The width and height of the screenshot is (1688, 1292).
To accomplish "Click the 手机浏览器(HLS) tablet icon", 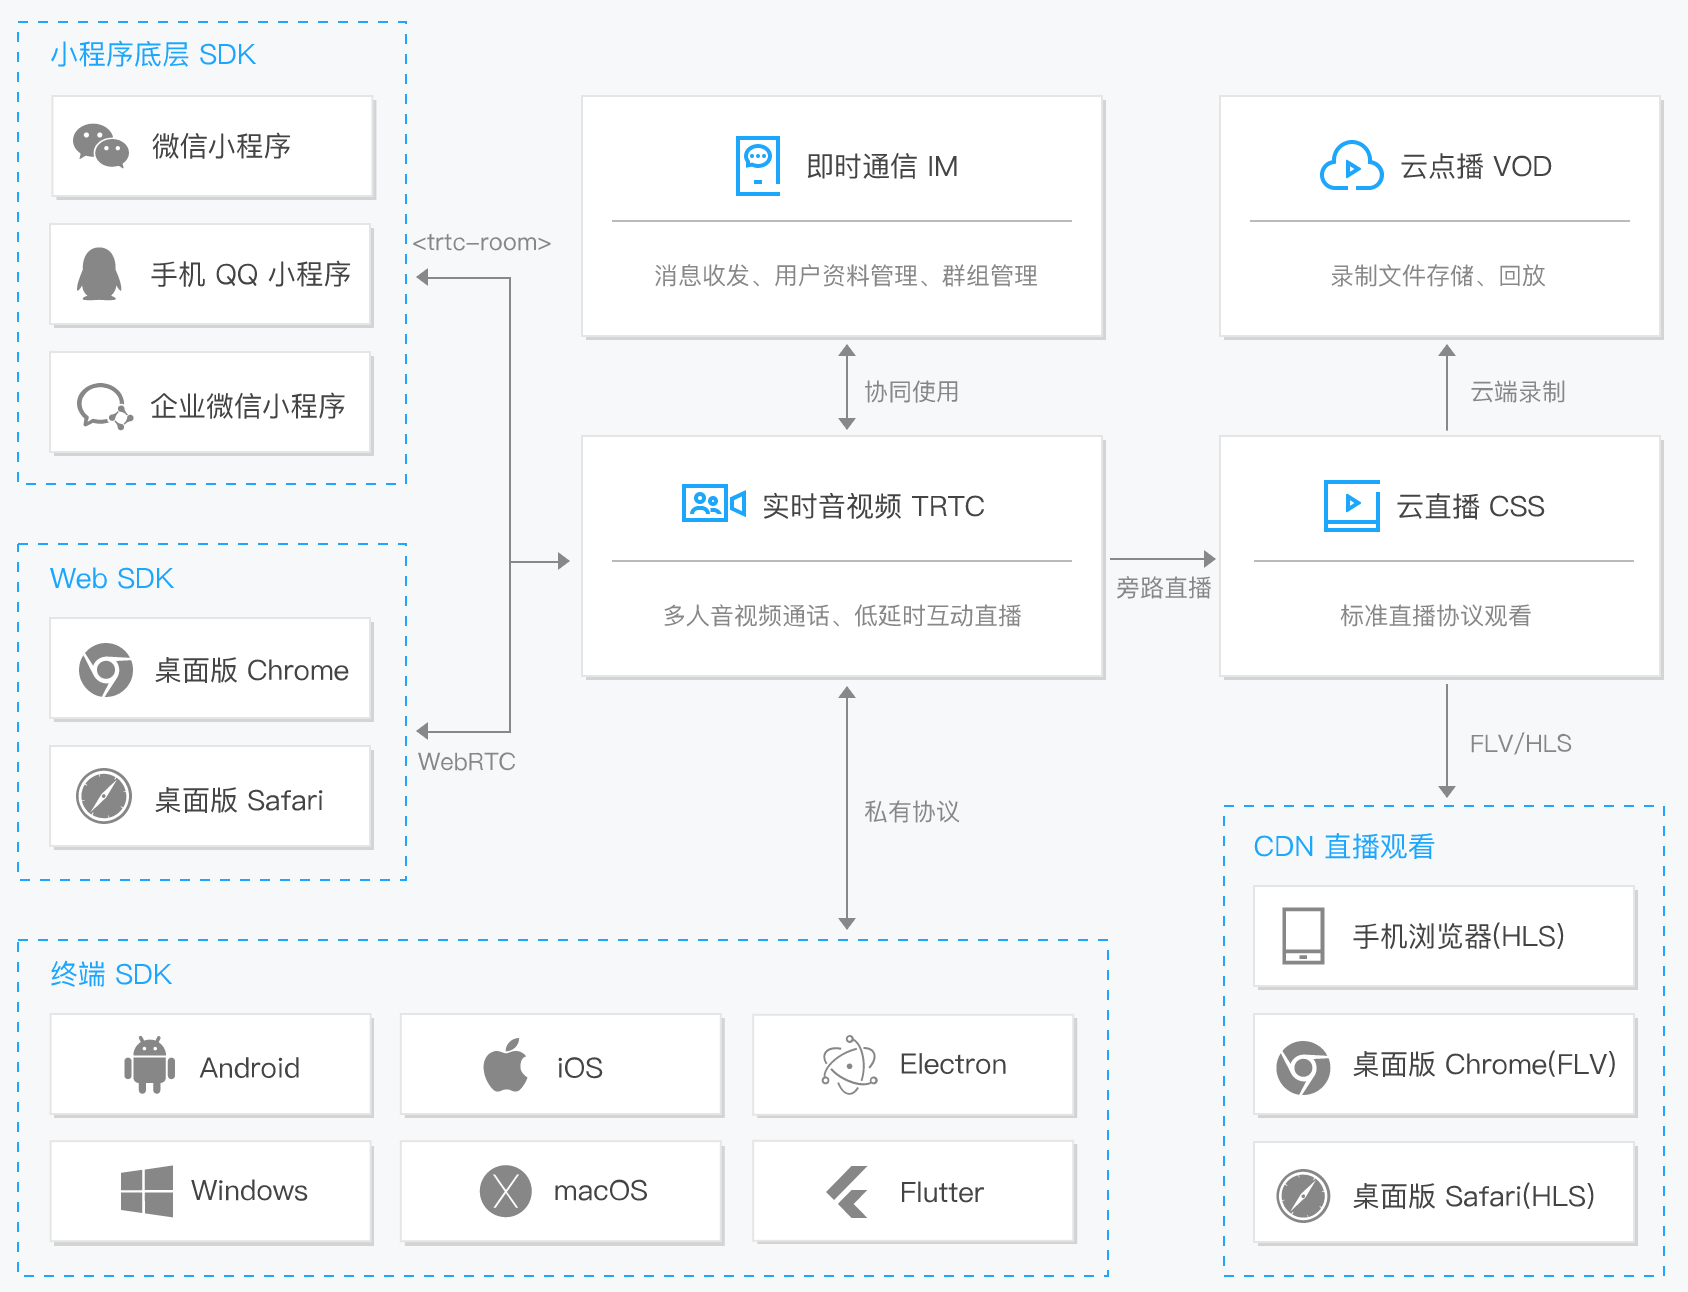I will pyautogui.click(x=1303, y=936).
